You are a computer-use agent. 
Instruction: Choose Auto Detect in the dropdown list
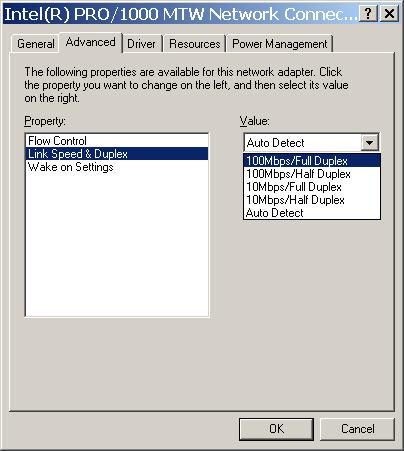pyautogui.click(x=312, y=213)
